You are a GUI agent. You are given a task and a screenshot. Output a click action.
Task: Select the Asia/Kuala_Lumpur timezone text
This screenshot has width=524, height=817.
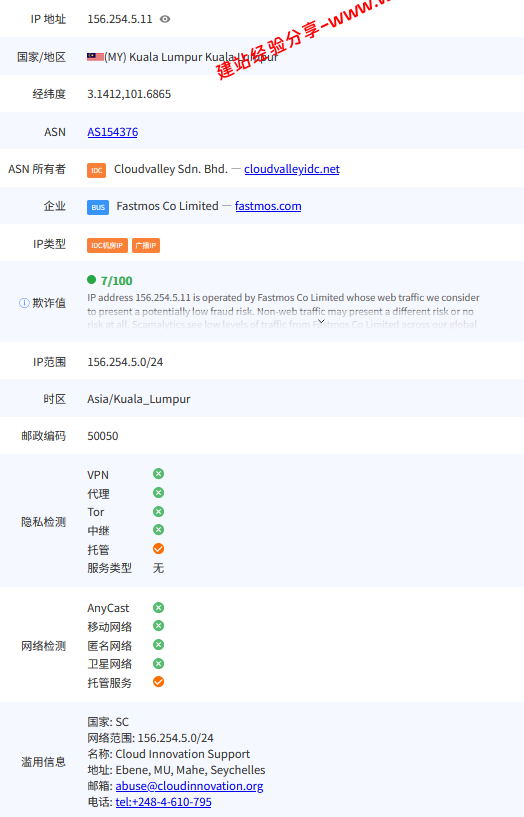point(139,399)
